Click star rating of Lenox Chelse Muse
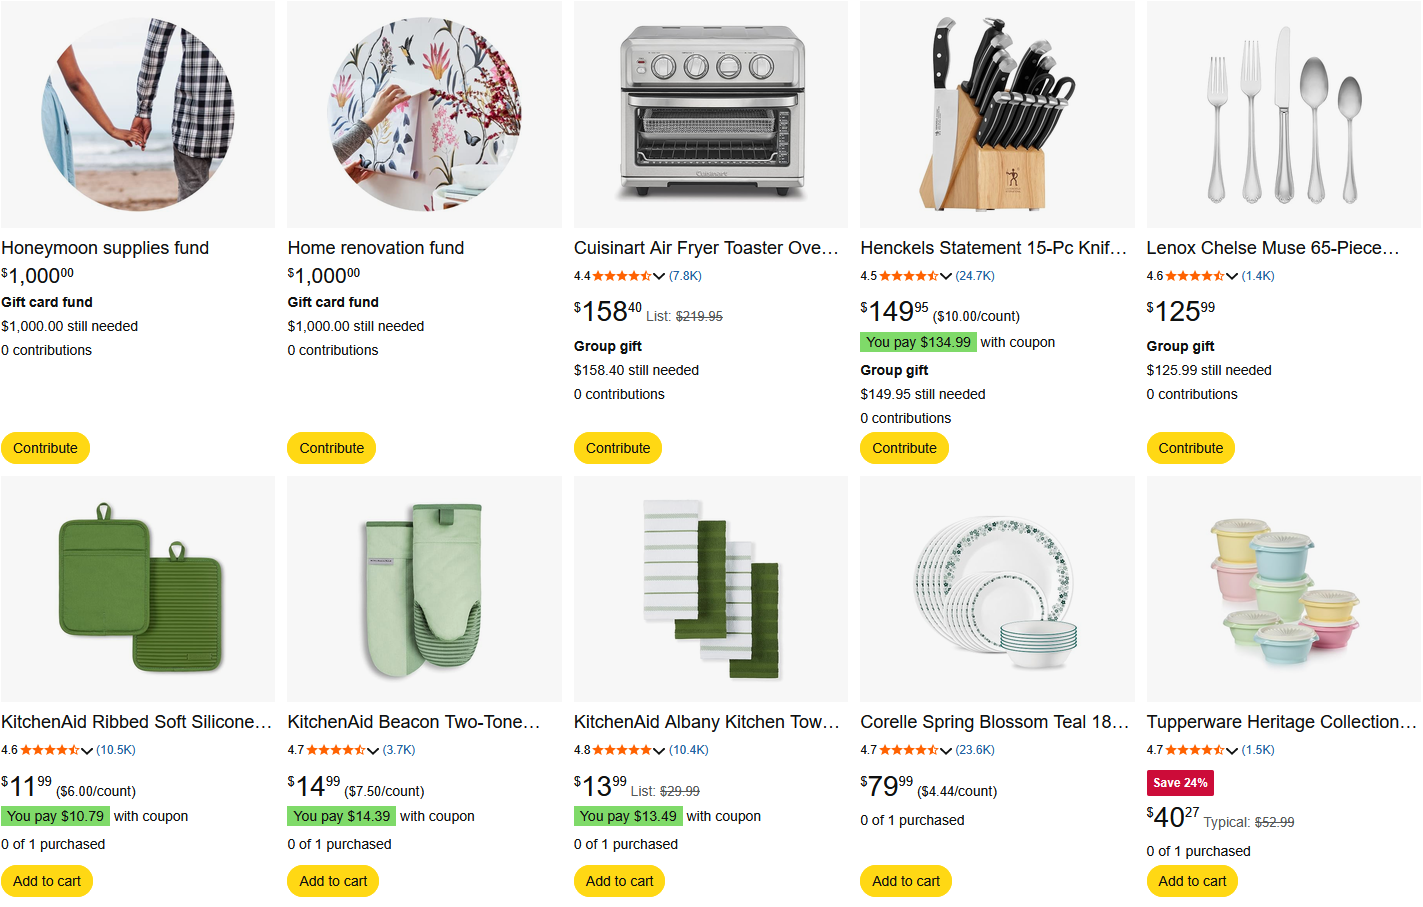Image resolution: width=1423 pixels, height=907 pixels. pos(1194,276)
